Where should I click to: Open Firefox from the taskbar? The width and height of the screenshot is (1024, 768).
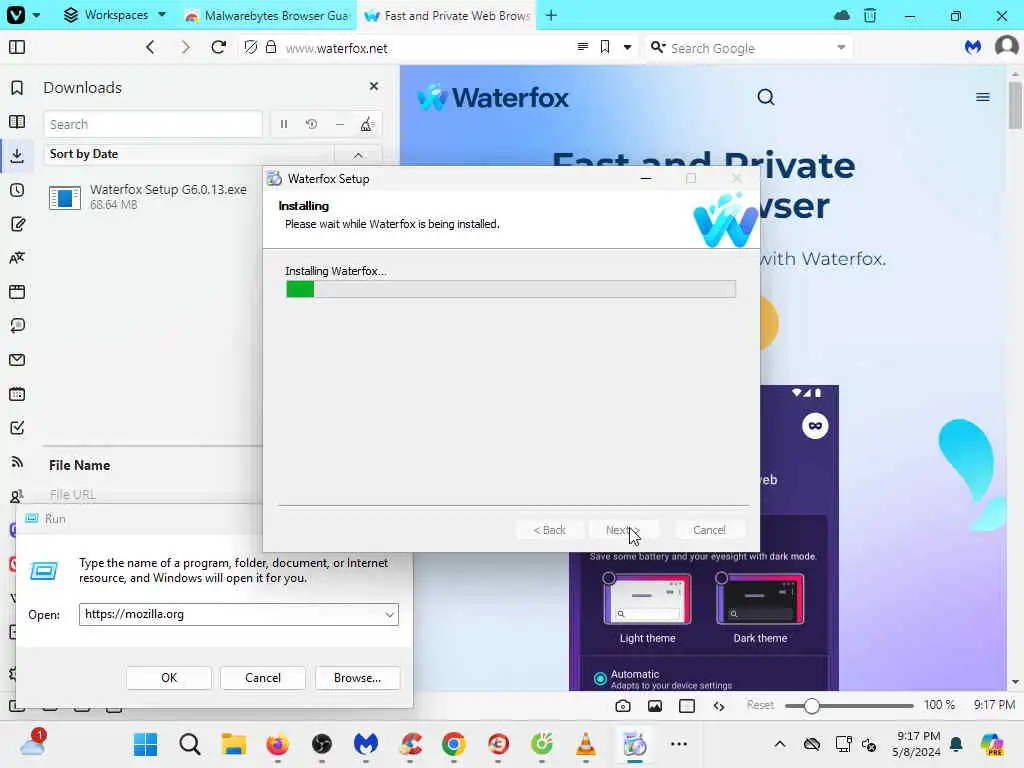pyautogui.click(x=278, y=744)
